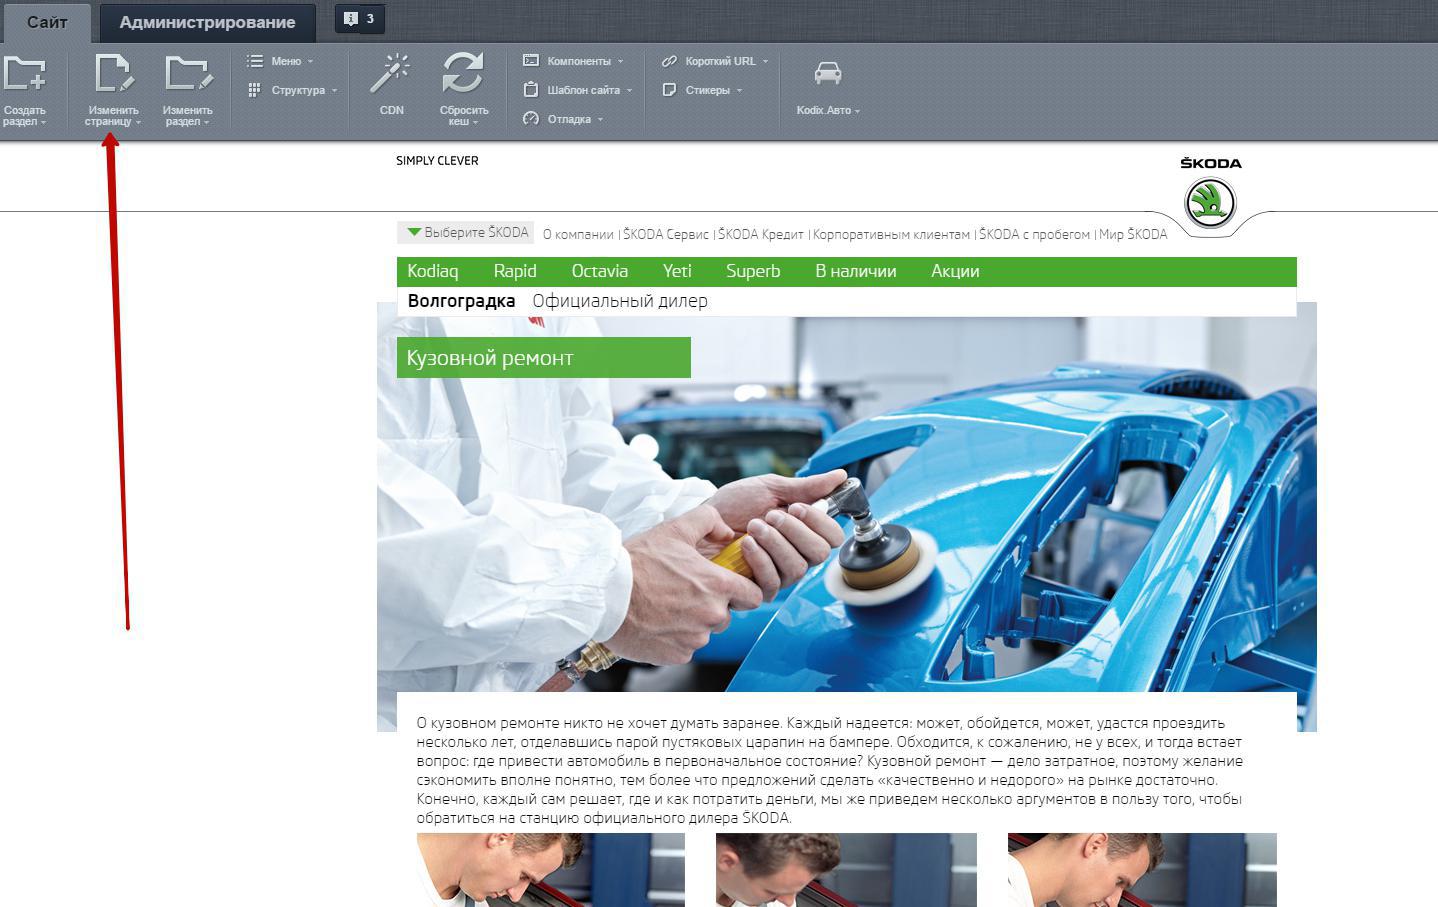The height and width of the screenshot is (907, 1438).
Task: Click the Шаблон сайта clipboard icon
Action: (531, 90)
